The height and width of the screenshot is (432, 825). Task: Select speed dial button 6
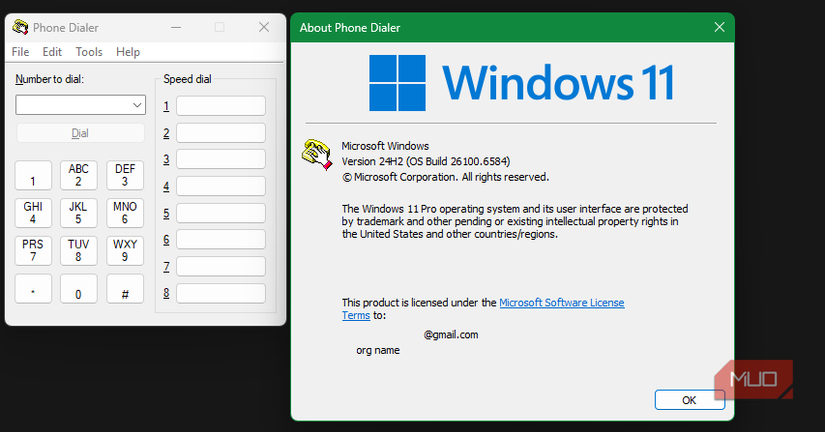220,239
